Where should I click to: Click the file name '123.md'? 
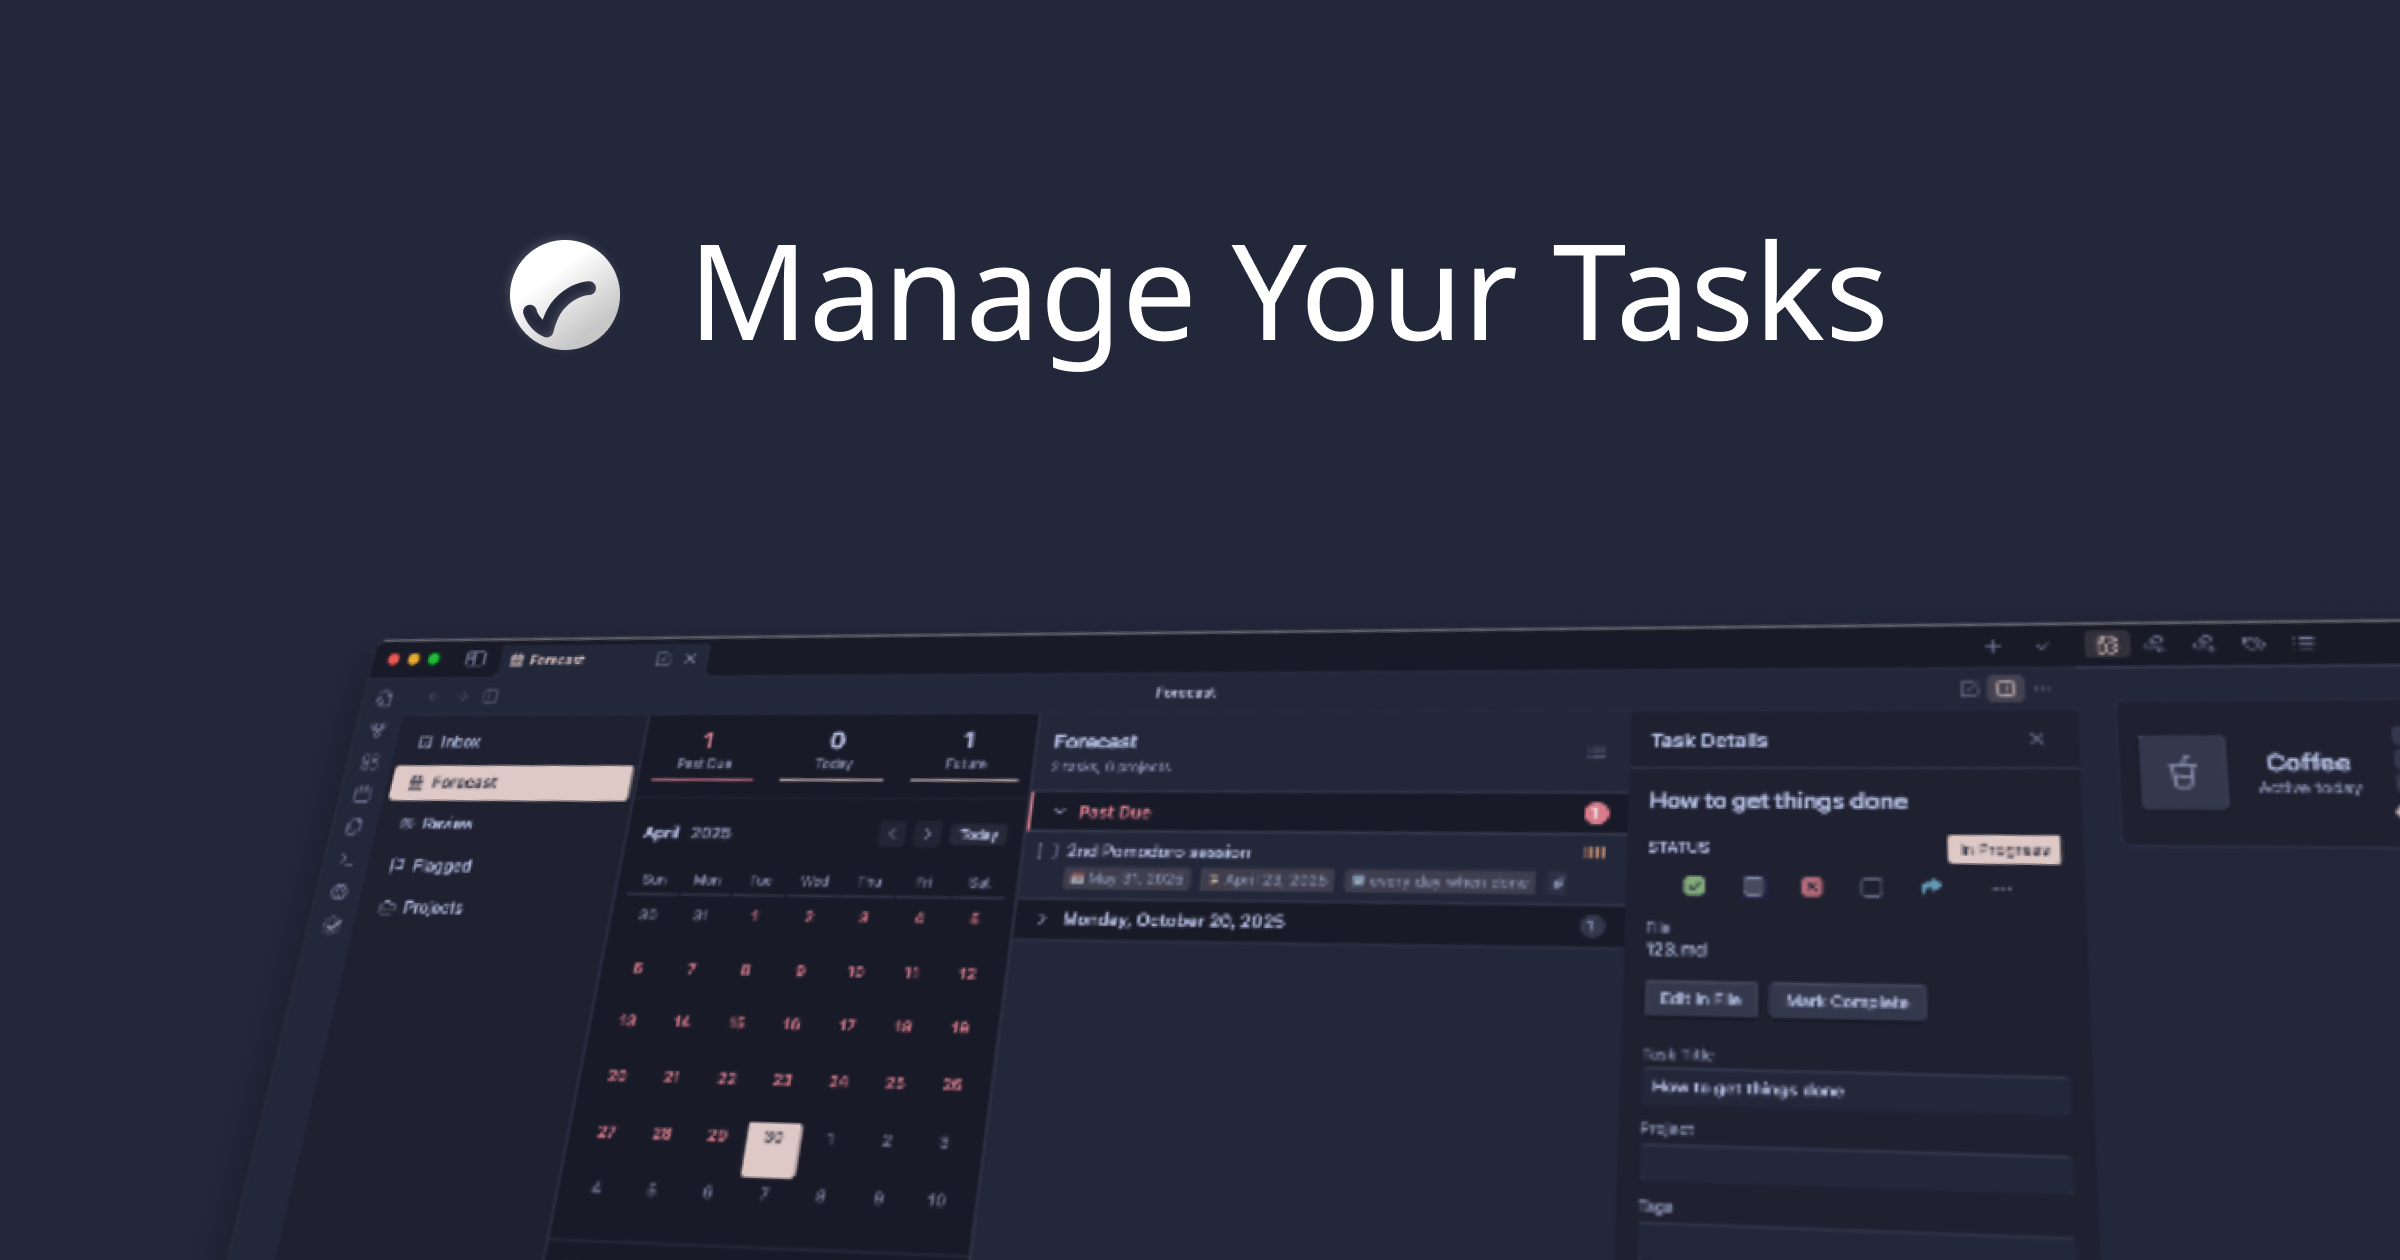[x=1676, y=949]
